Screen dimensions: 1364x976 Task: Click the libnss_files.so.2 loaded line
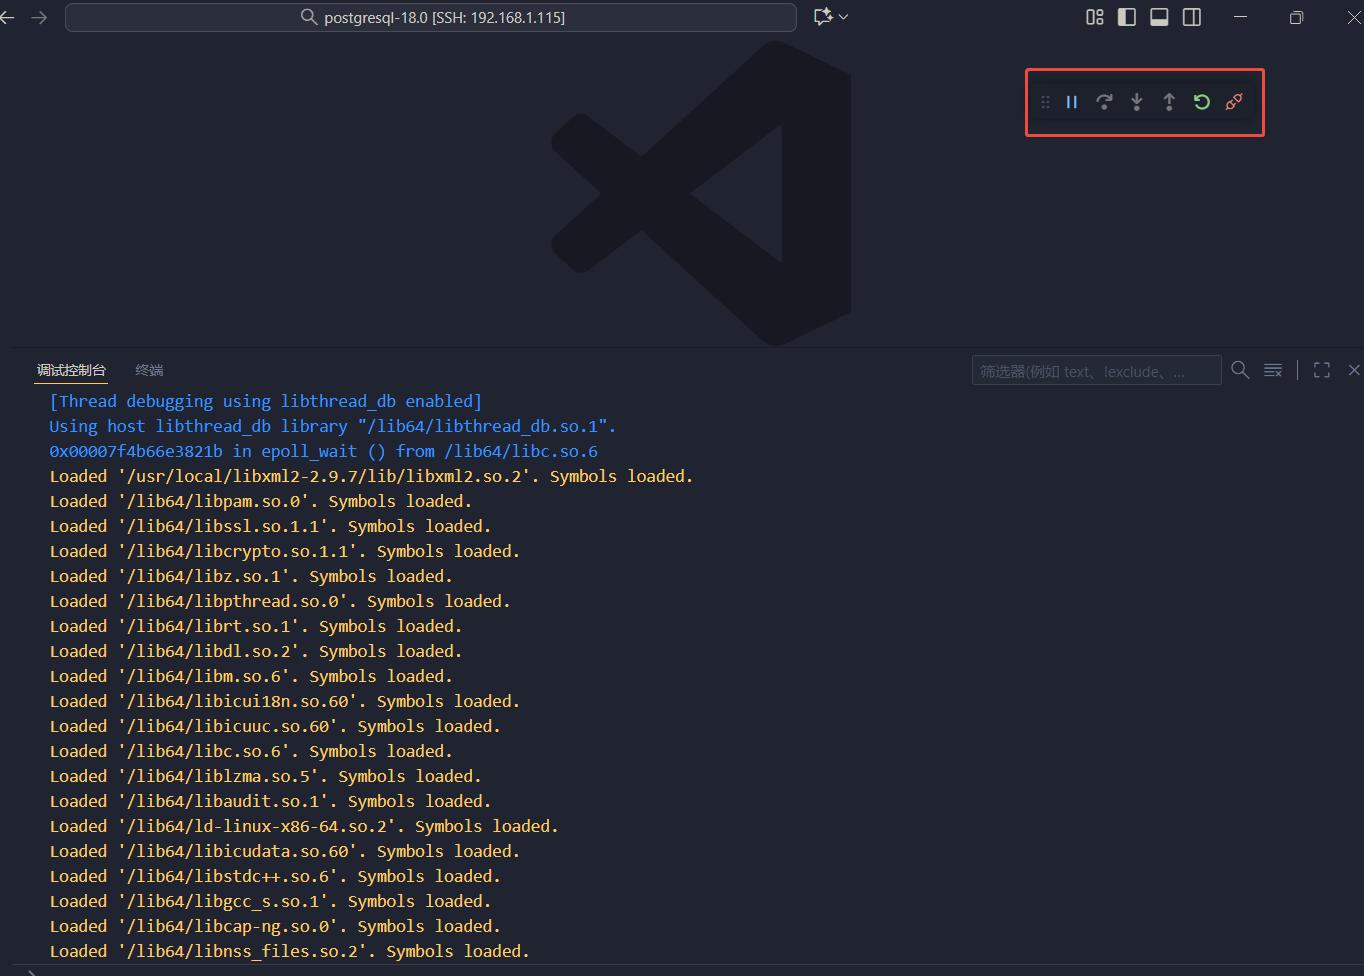pos(290,951)
